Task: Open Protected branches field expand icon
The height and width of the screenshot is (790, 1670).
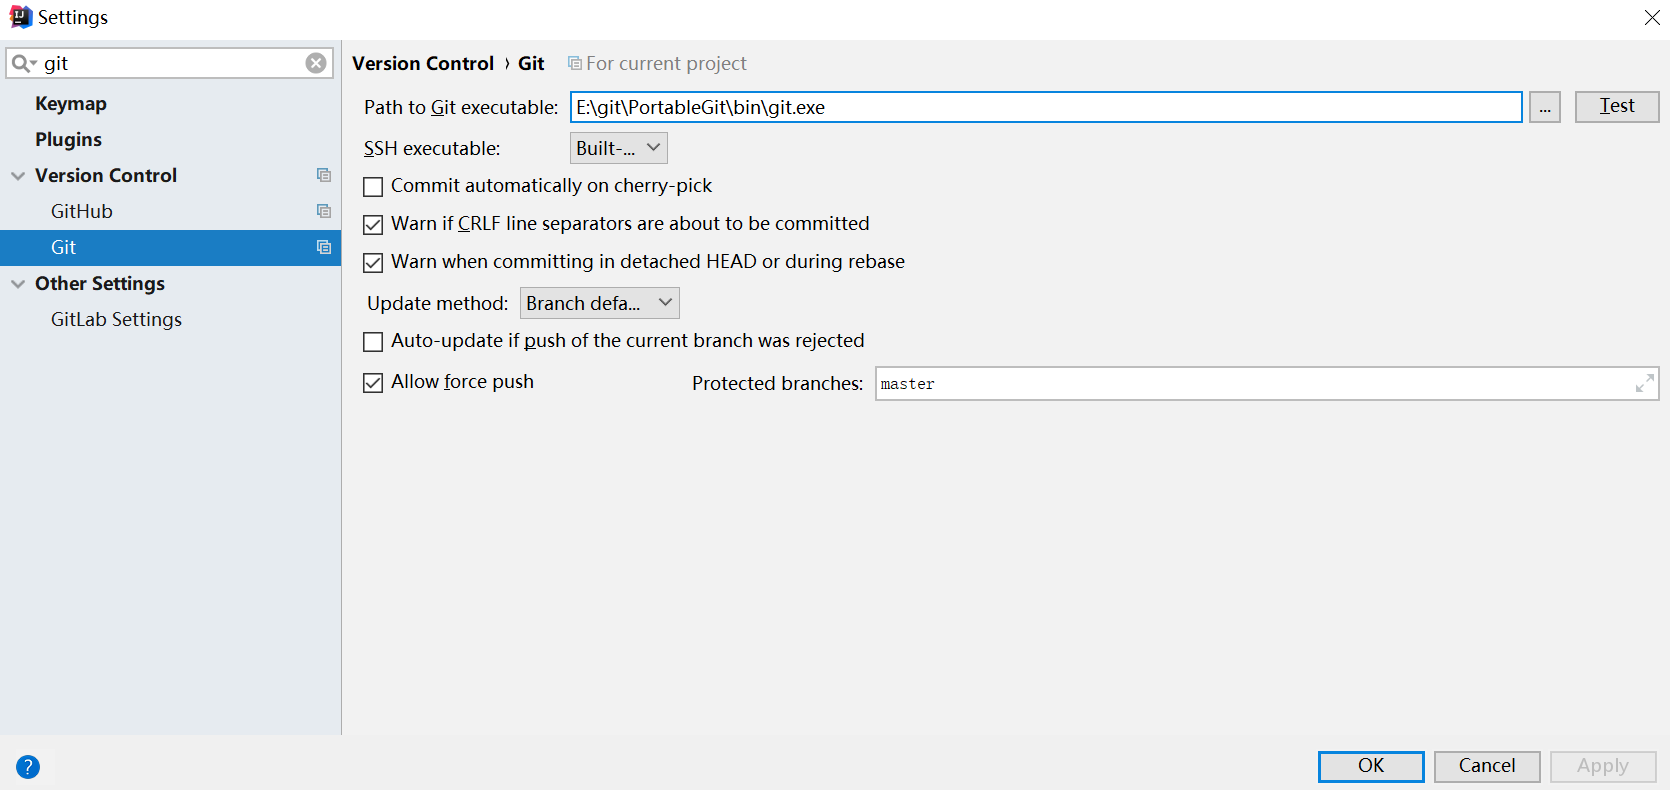Action: (1645, 383)
